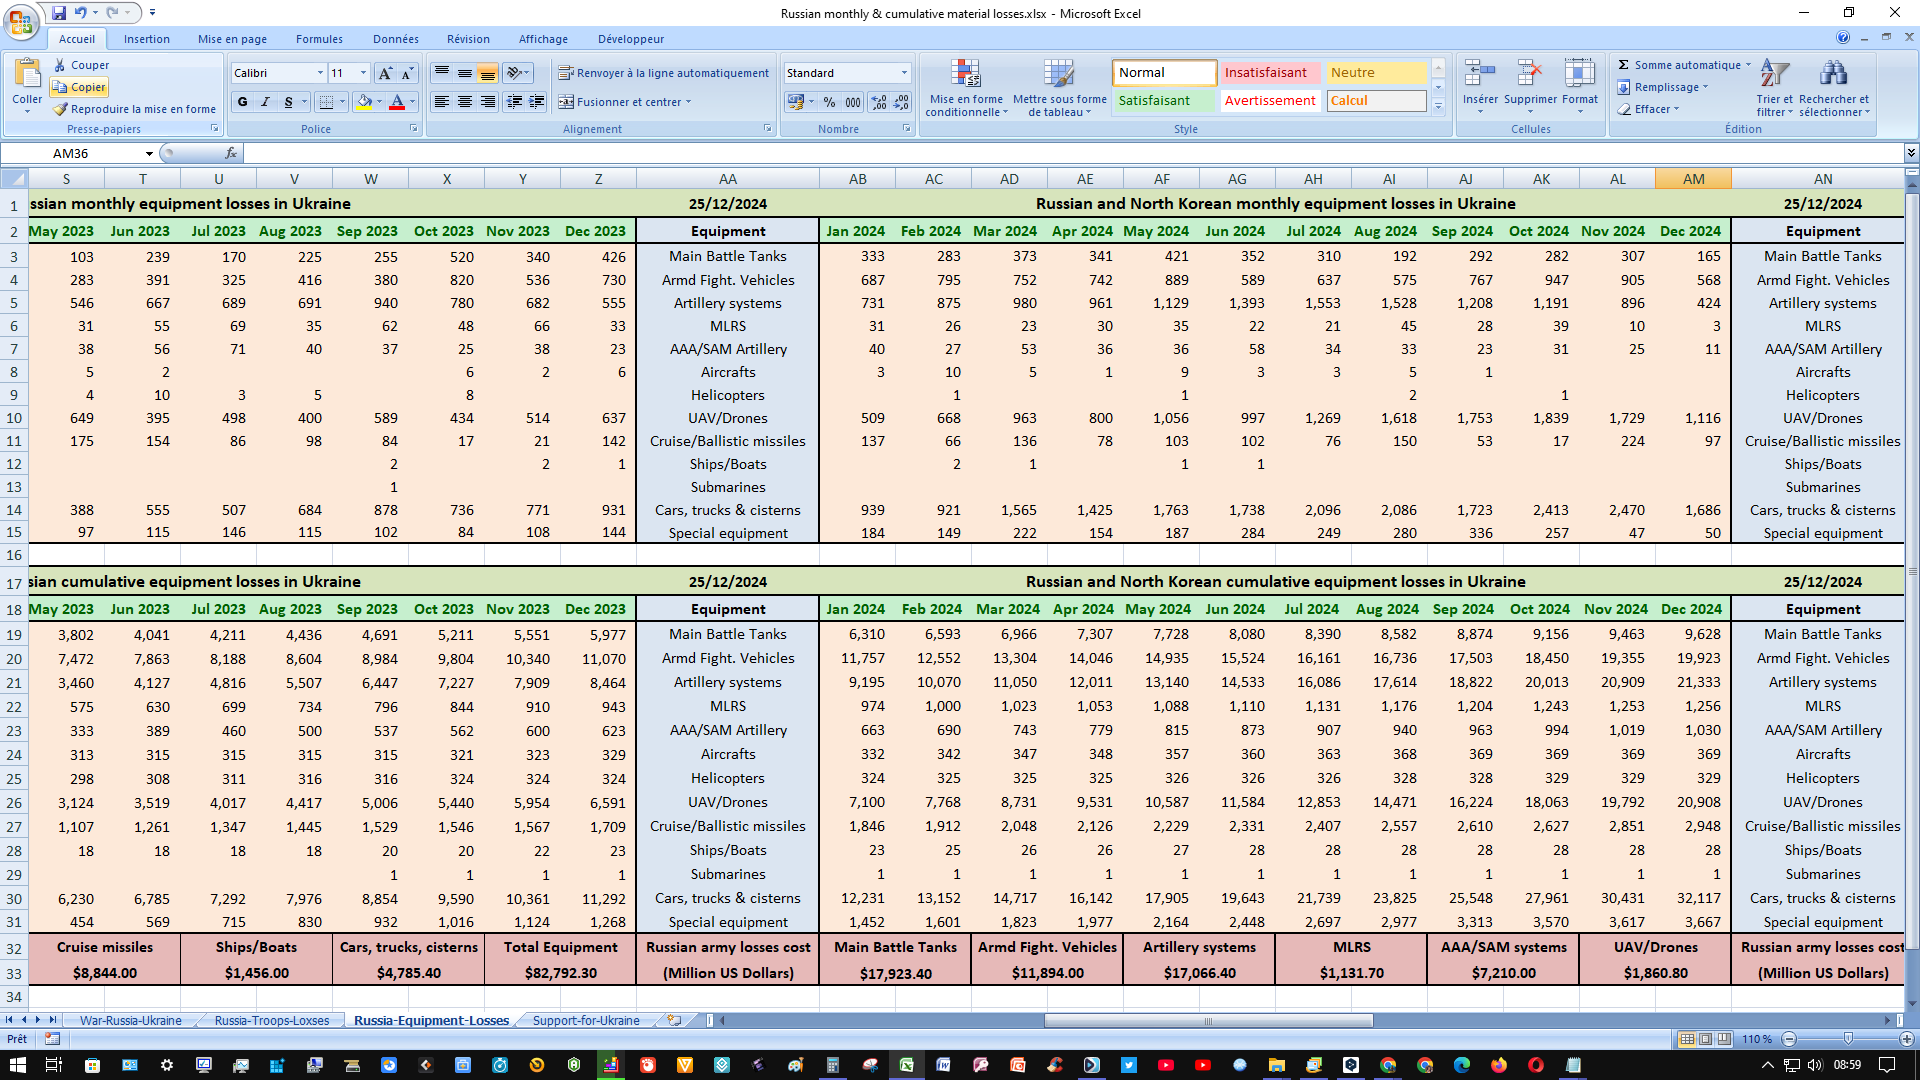Screen dimensions: 1920x1080
Task: Click accounting number format icon
Action: (796, 102)
